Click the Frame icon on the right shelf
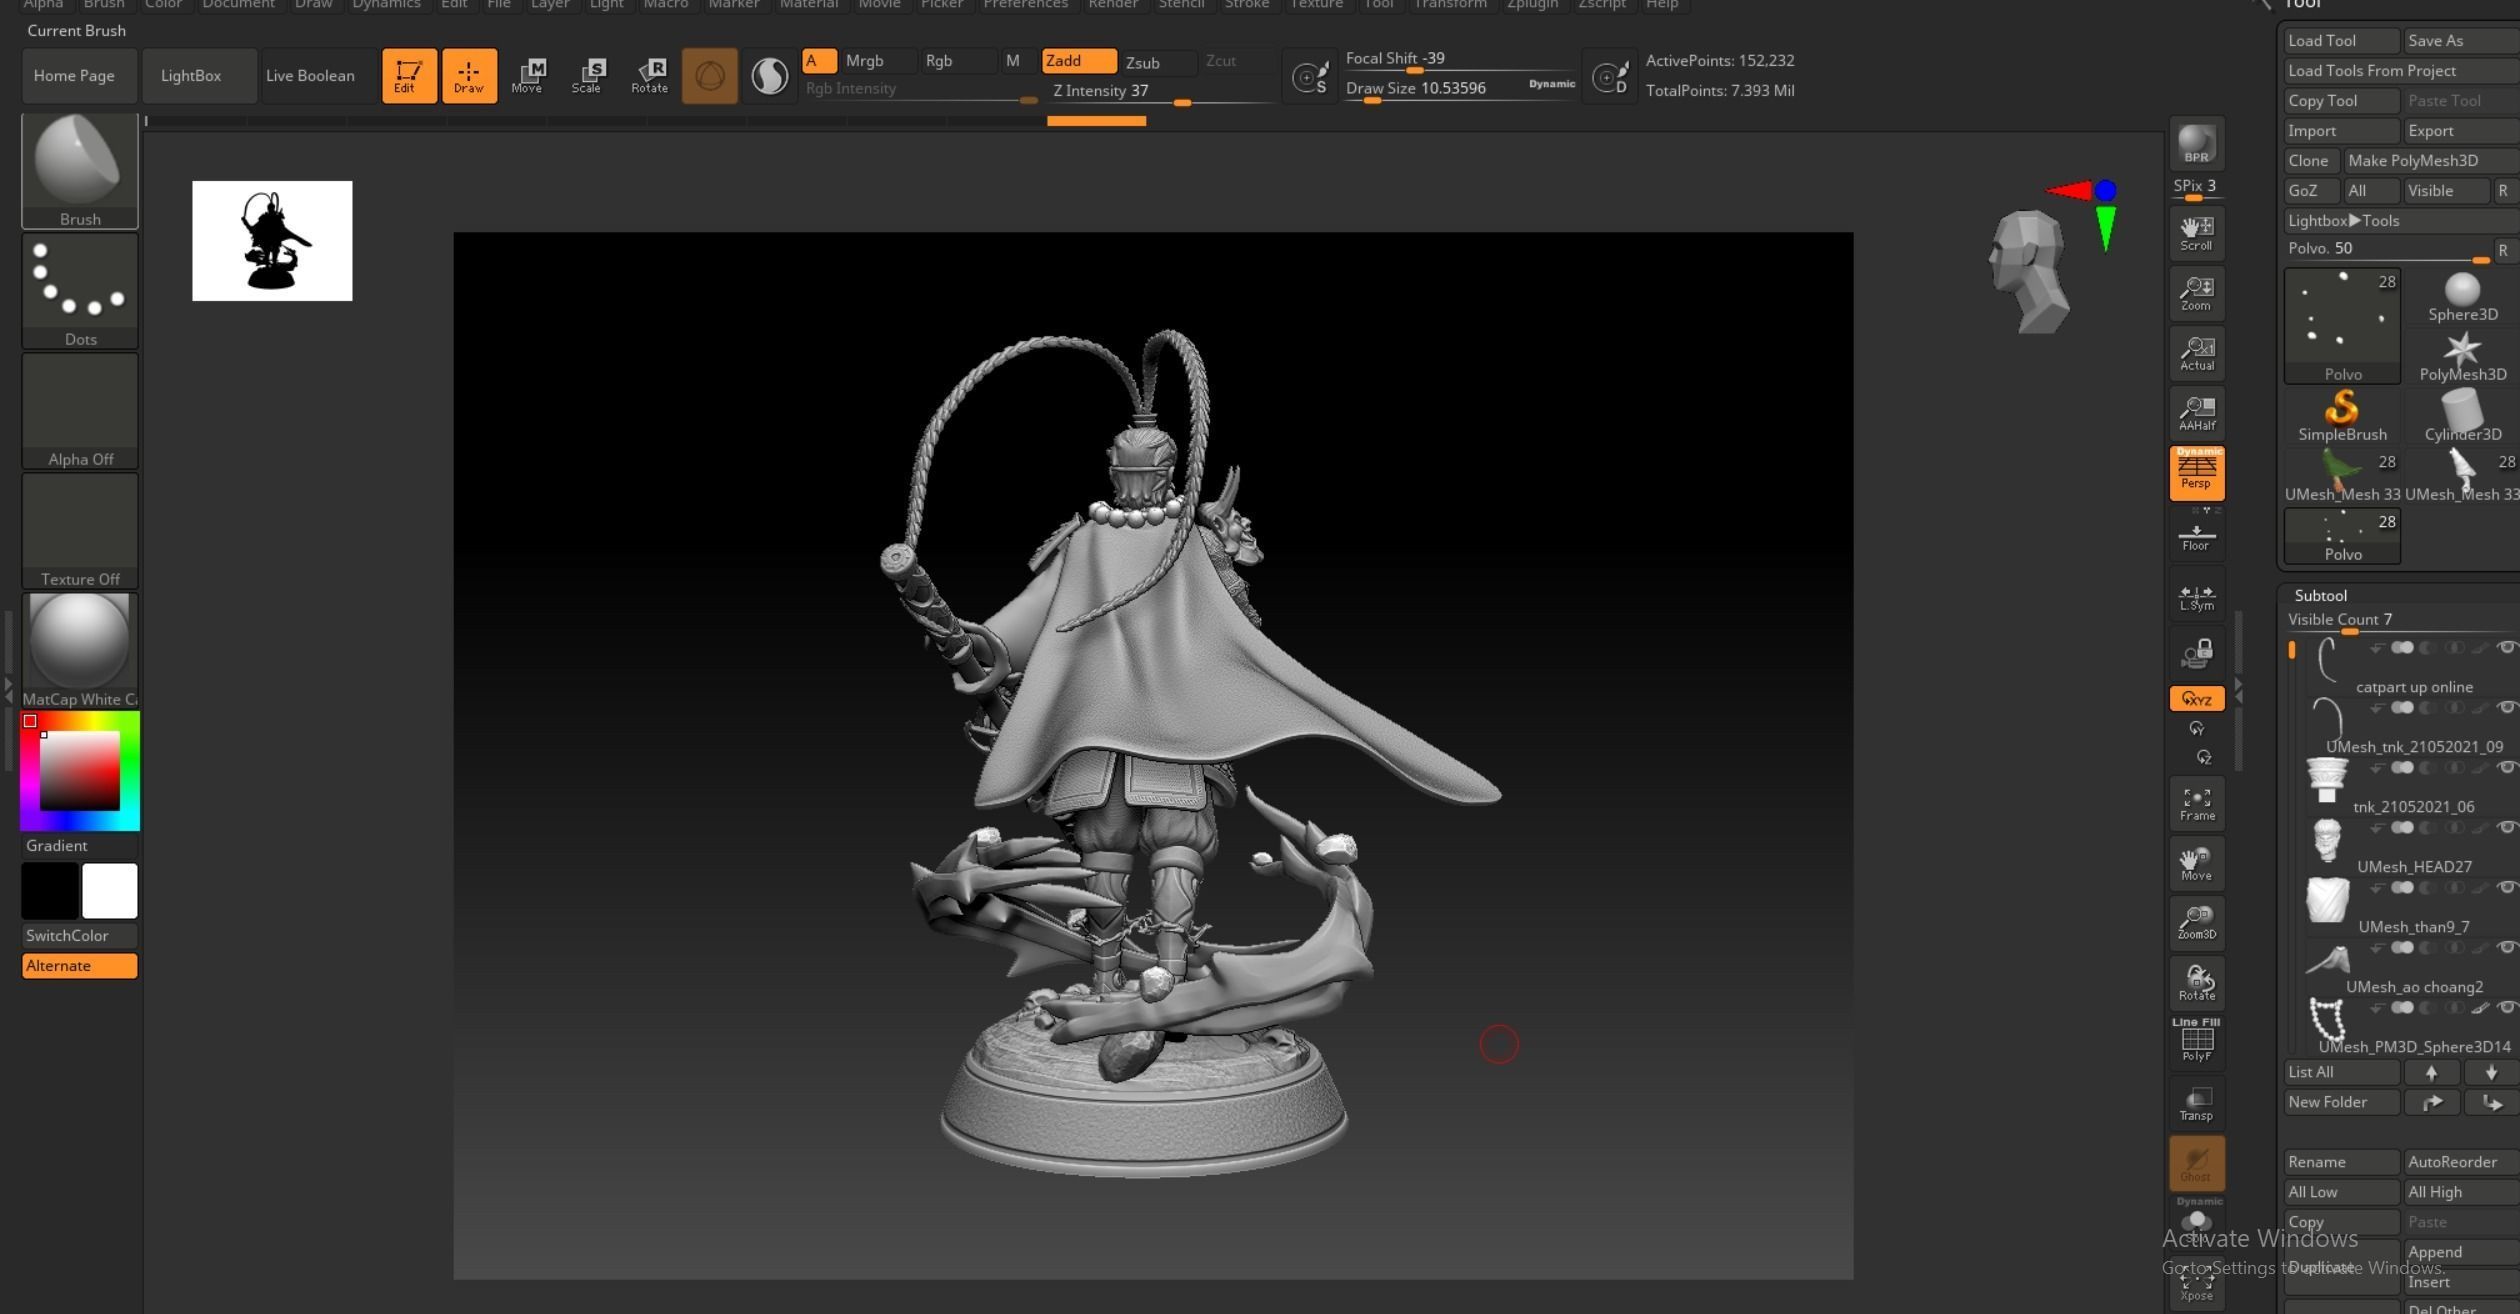The image size is (2520, 1314). click(x=2196, y=802)
